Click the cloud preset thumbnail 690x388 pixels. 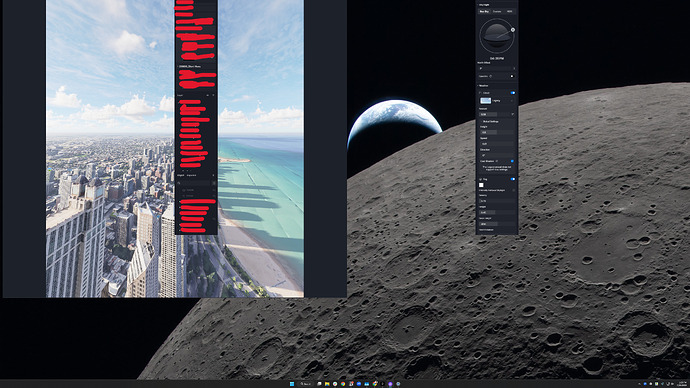click(x=485, y=101)
